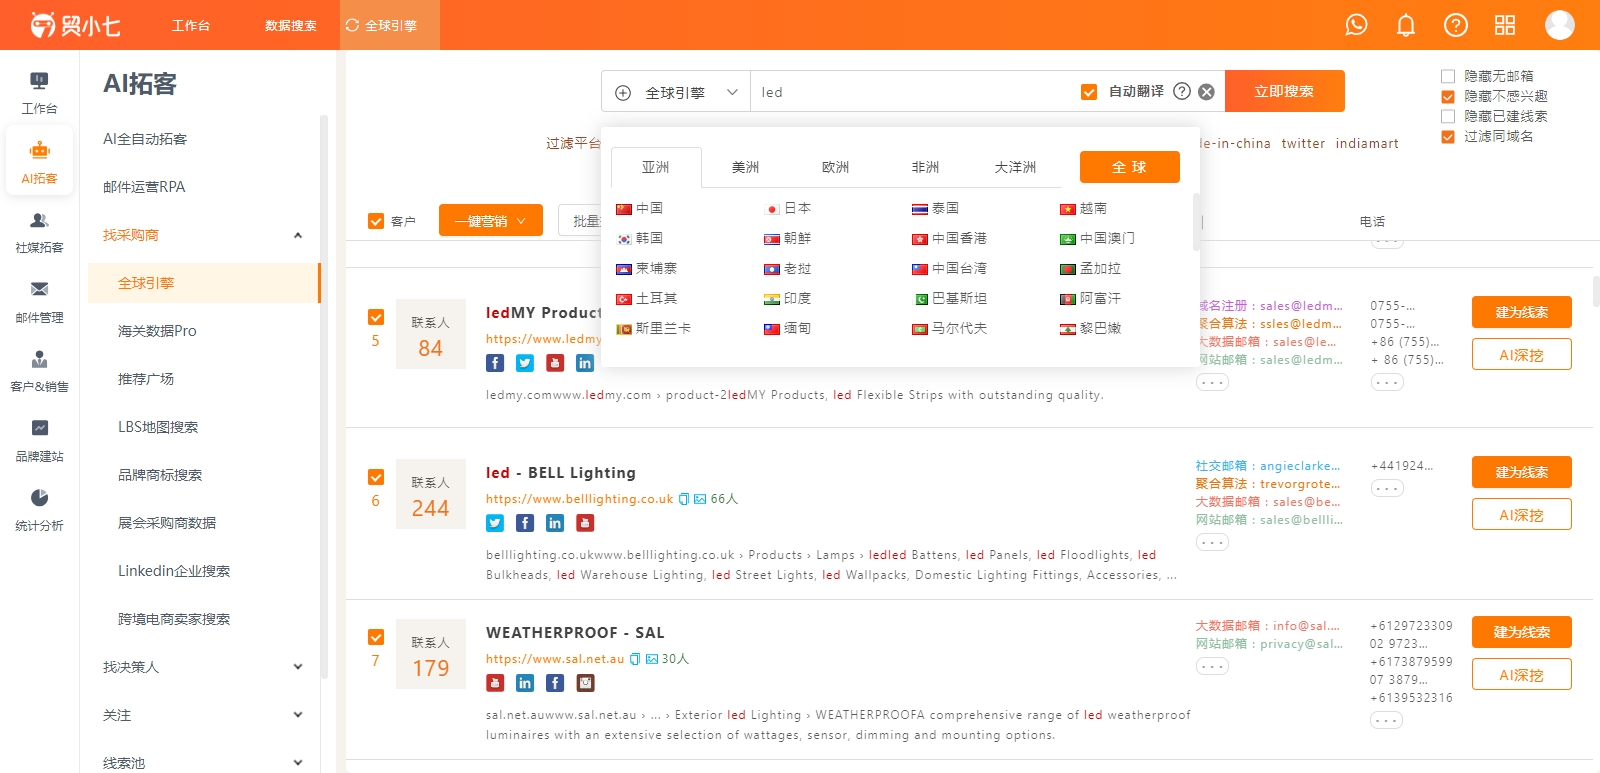Switch to the 大洋洲 region tab
The height and width of the screenshot is (773, 1600).
(1016, 167)
